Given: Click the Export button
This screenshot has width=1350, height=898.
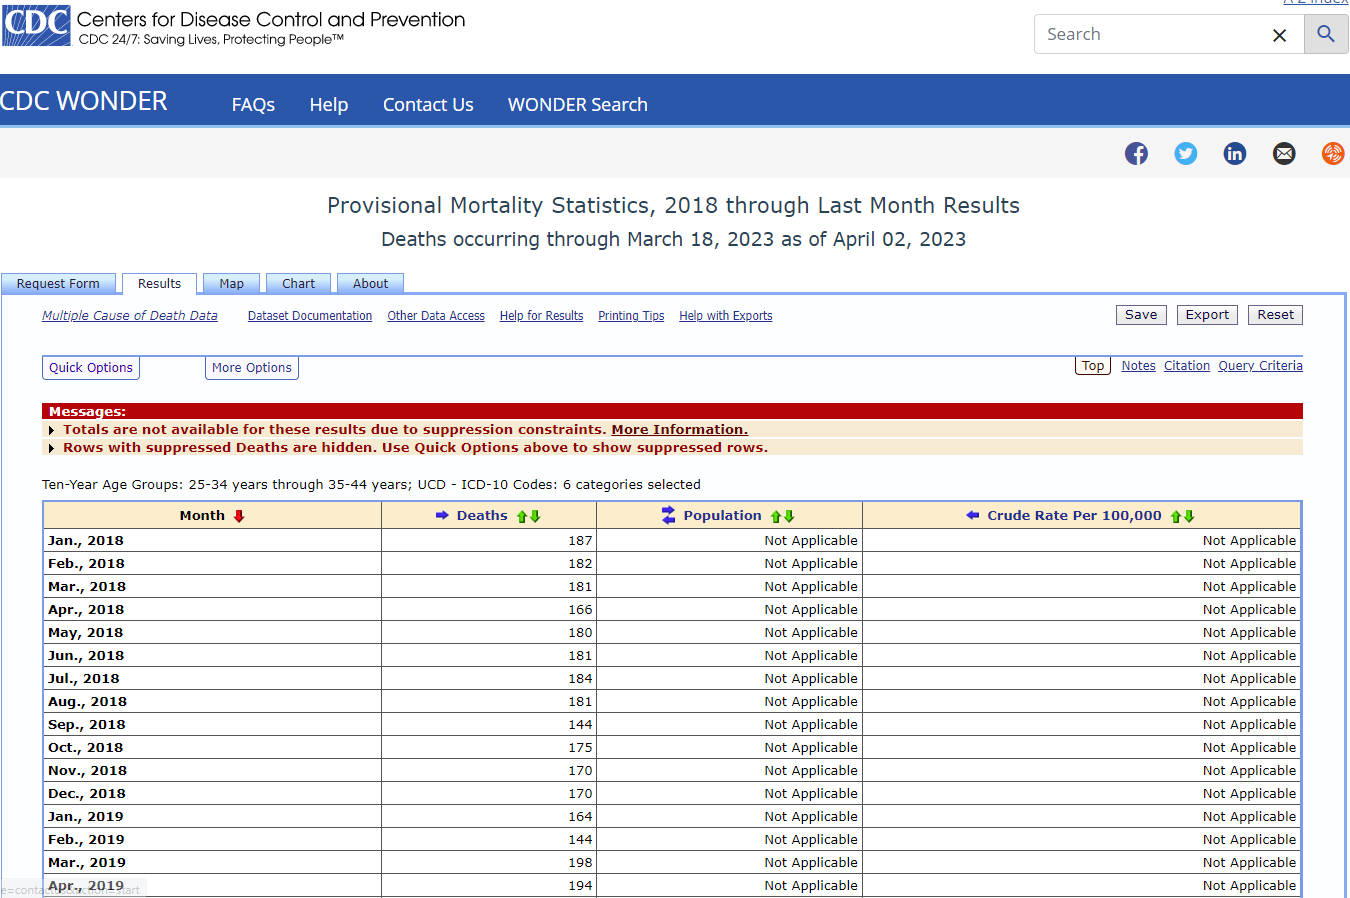Looking at the screenshot, I should pyautogui.click(x=1207, y=315).
